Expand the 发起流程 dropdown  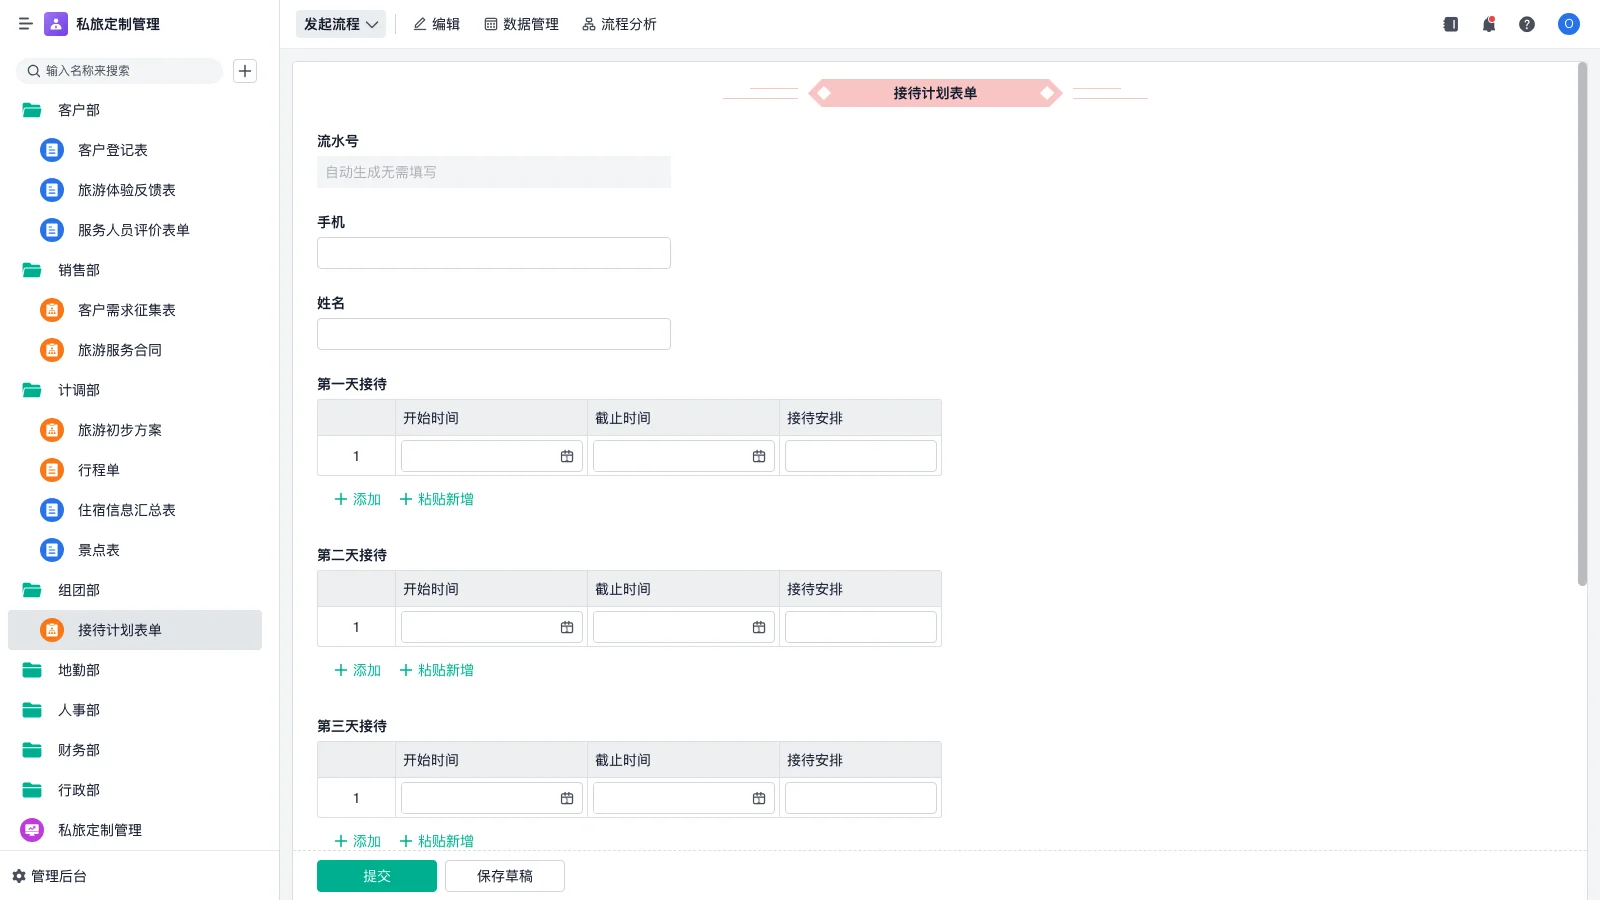pyautogui.click(x=341, y=24)
